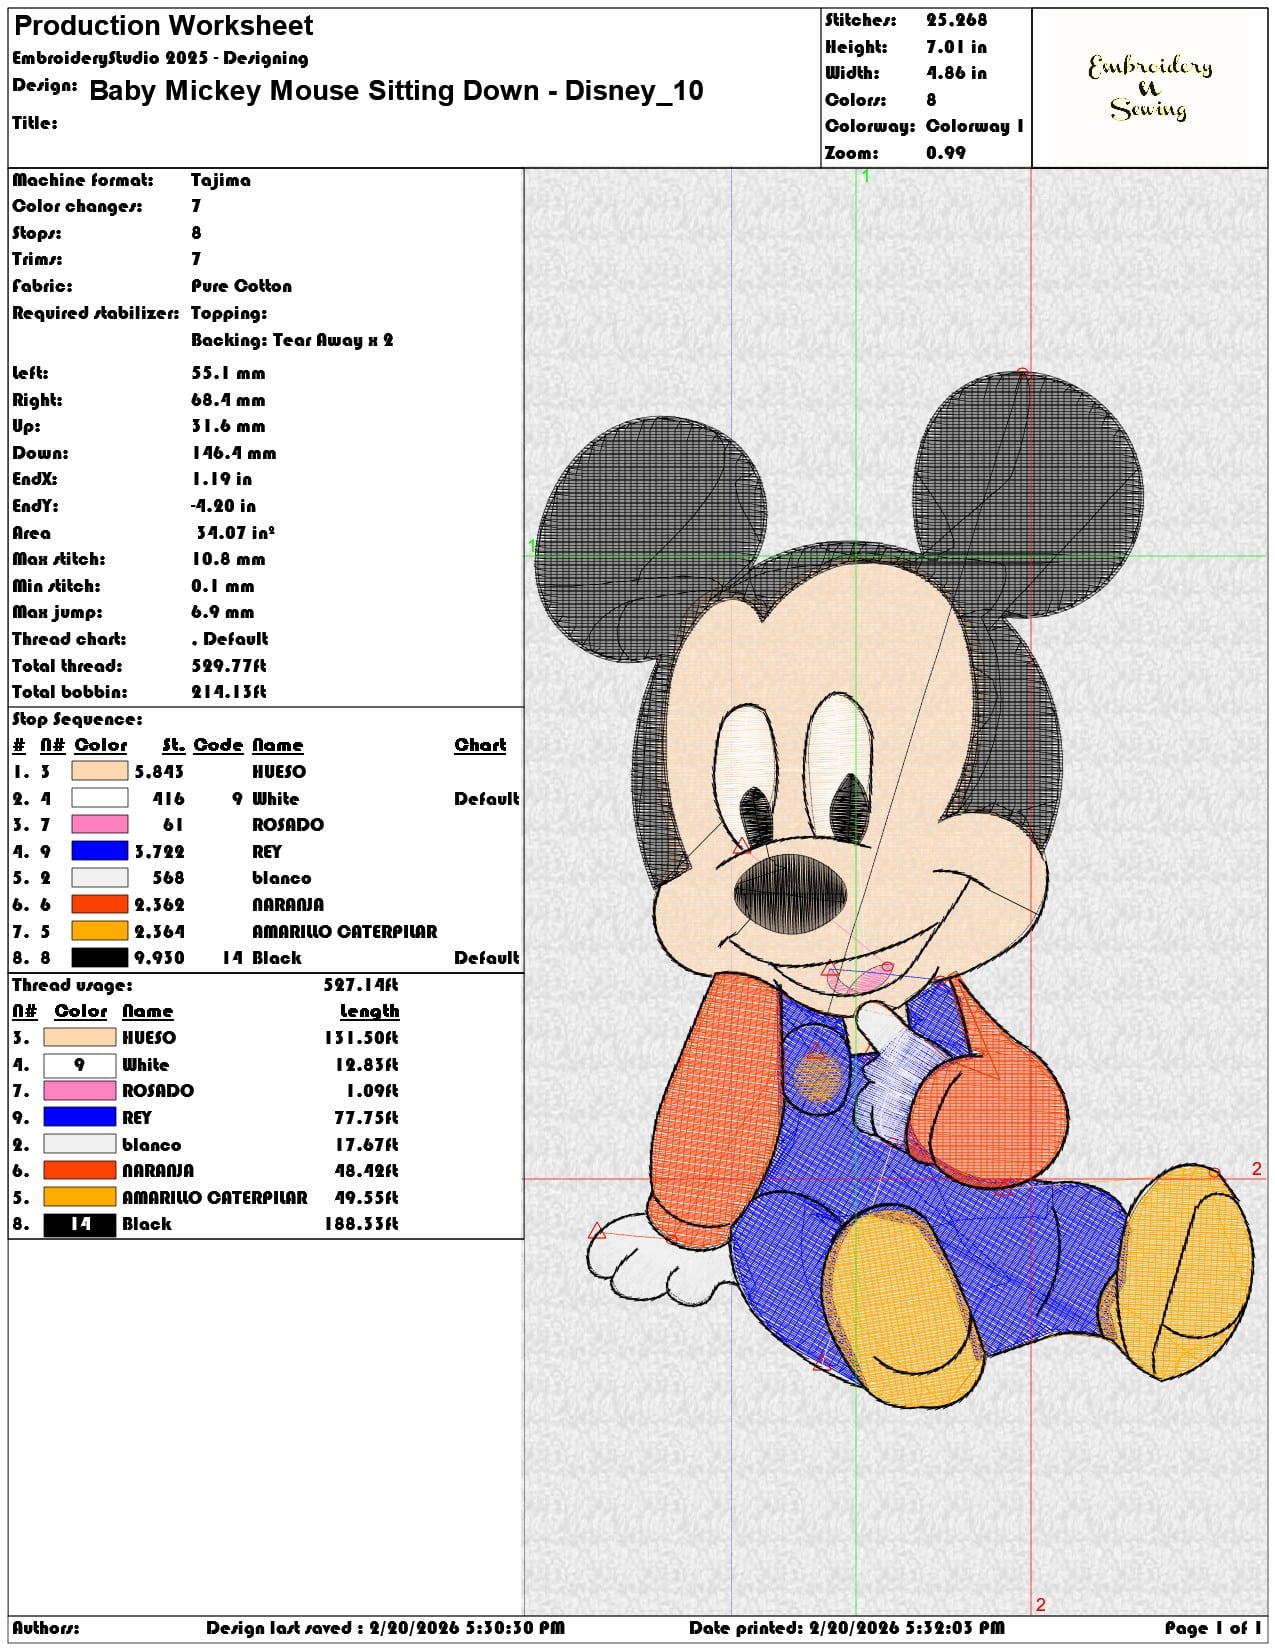This screenshot has width=1275, height=1650.
Task: Click the blanco swatch in Thread usage list
Action: click(80, 1144)
